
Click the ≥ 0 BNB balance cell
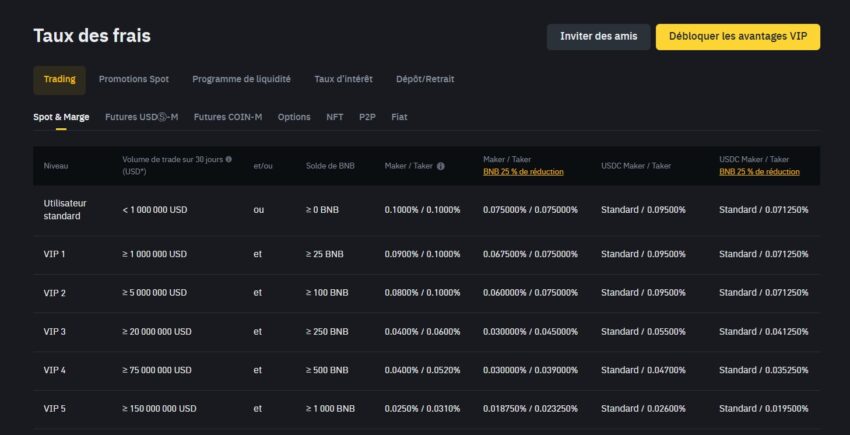(322, 210)
